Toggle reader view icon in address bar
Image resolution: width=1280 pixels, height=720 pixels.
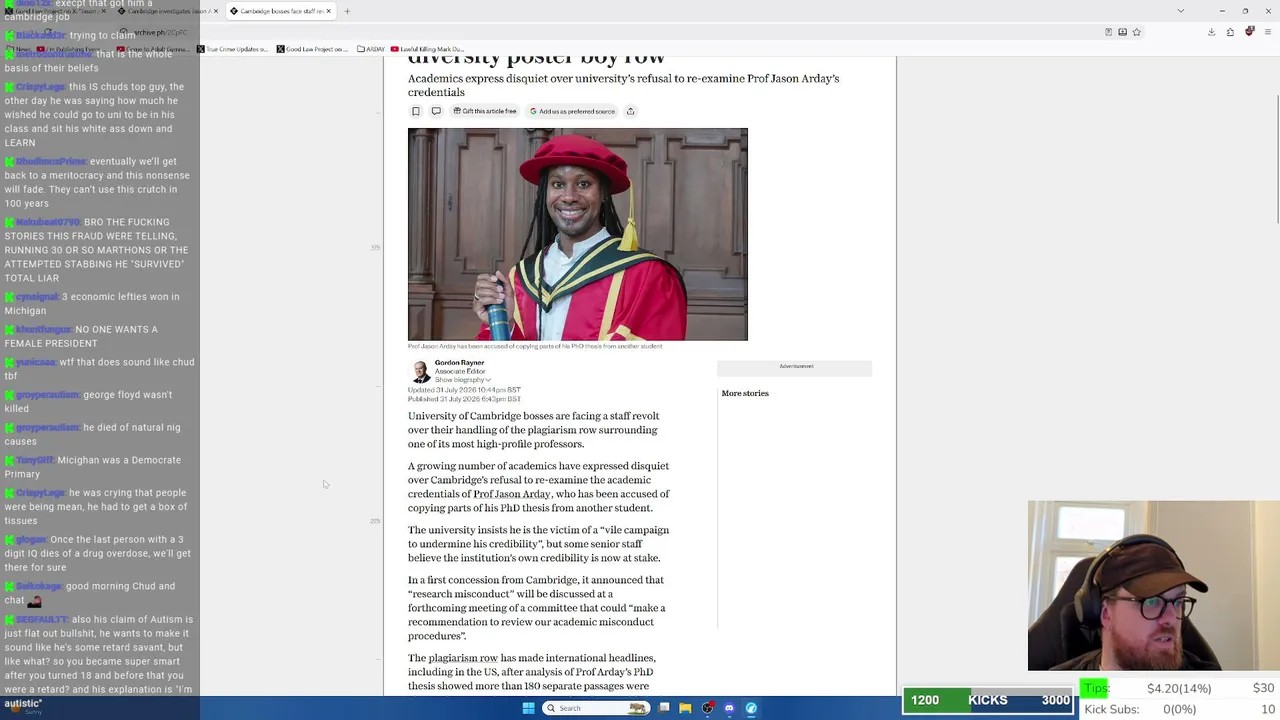[x=1108, y=32]
